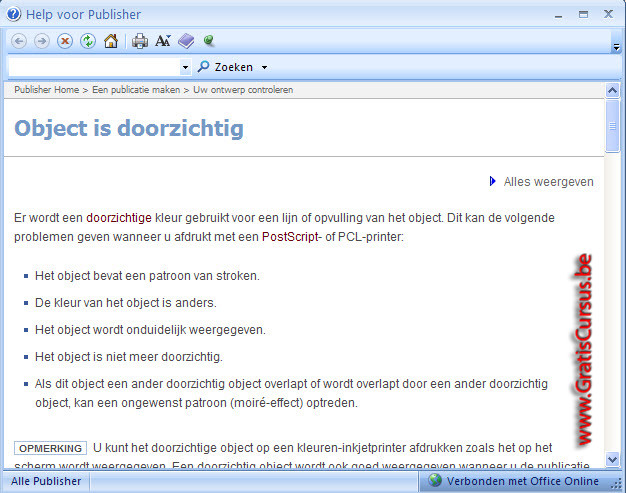Click the OPMERKING note label
This screenshot has height=493, width=626.
[50, 448]
